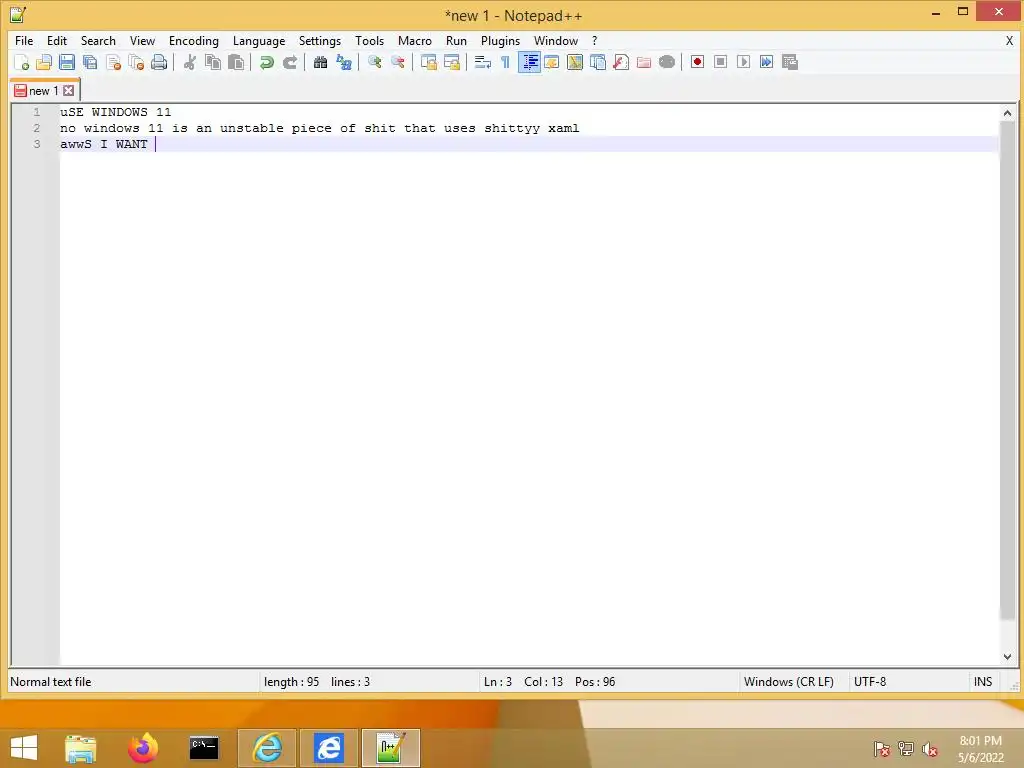Open the Encoding menu
Screen dimensions: 1024x768
click(194, 40)
